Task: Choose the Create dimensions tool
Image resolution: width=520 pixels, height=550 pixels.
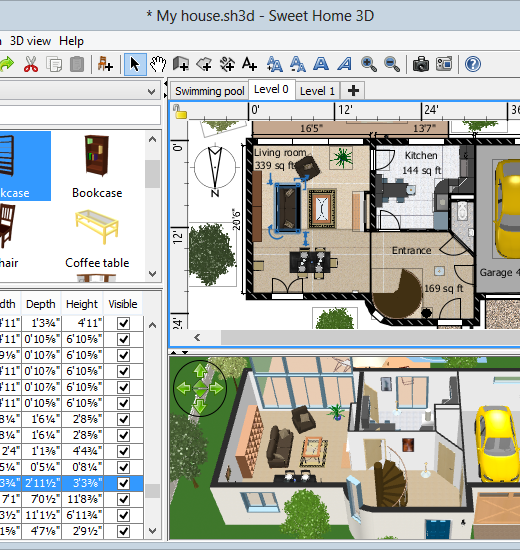Action: click(227, 65)
